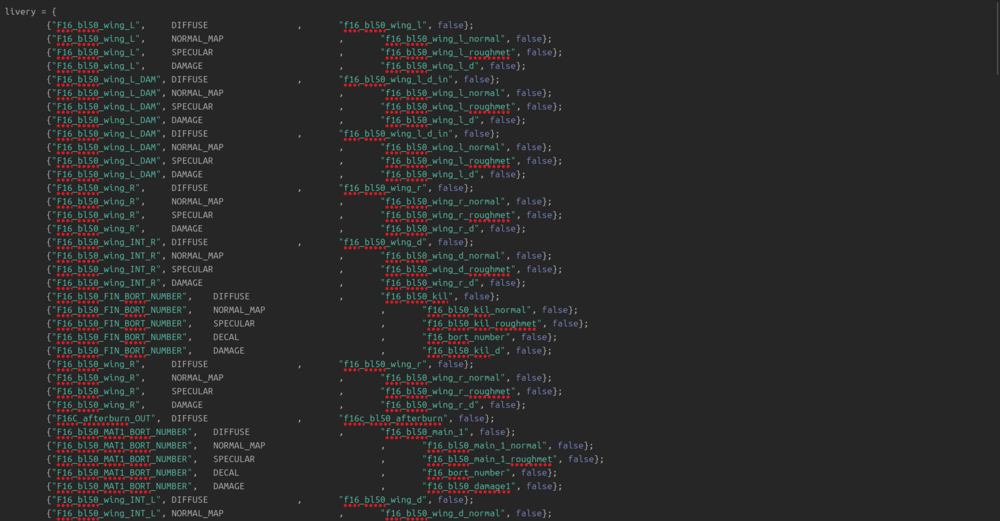The height and width of the screenshot is (521, 1000).
Task: Click "f16_bl50_main_1_normal" texture string
Action: coord(485,446)
